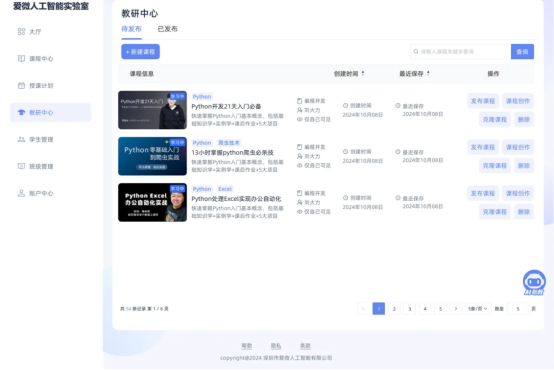Screen dimensions: 554x370
Task: Expand the items-per-page dropdown
Action: [478, 309]
